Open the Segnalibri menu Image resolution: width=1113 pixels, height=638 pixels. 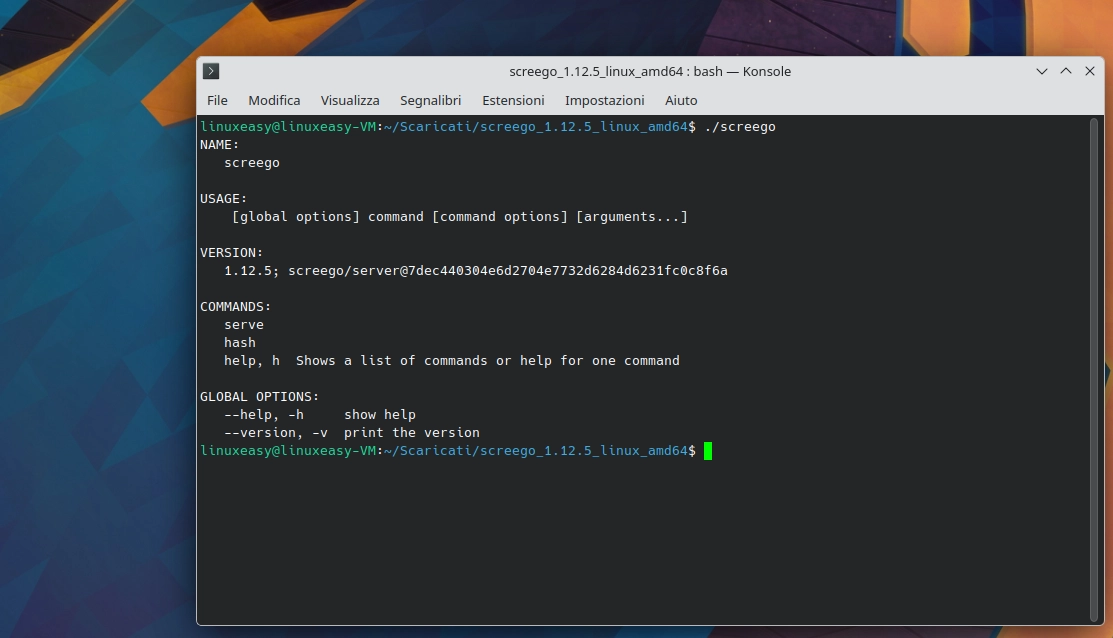point(430,100)
